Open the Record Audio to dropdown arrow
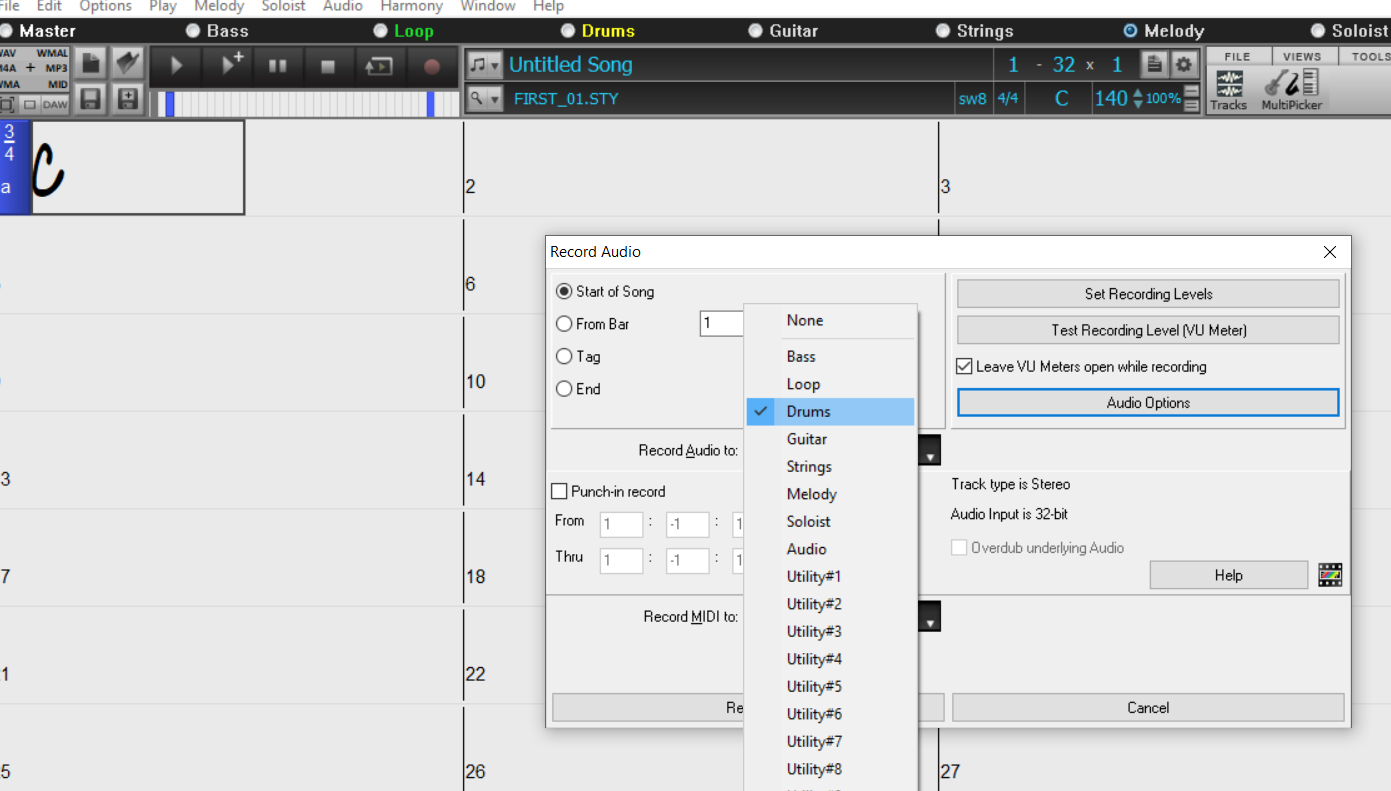This screenshot has height=791, width=1391. (x=930, y=451)
